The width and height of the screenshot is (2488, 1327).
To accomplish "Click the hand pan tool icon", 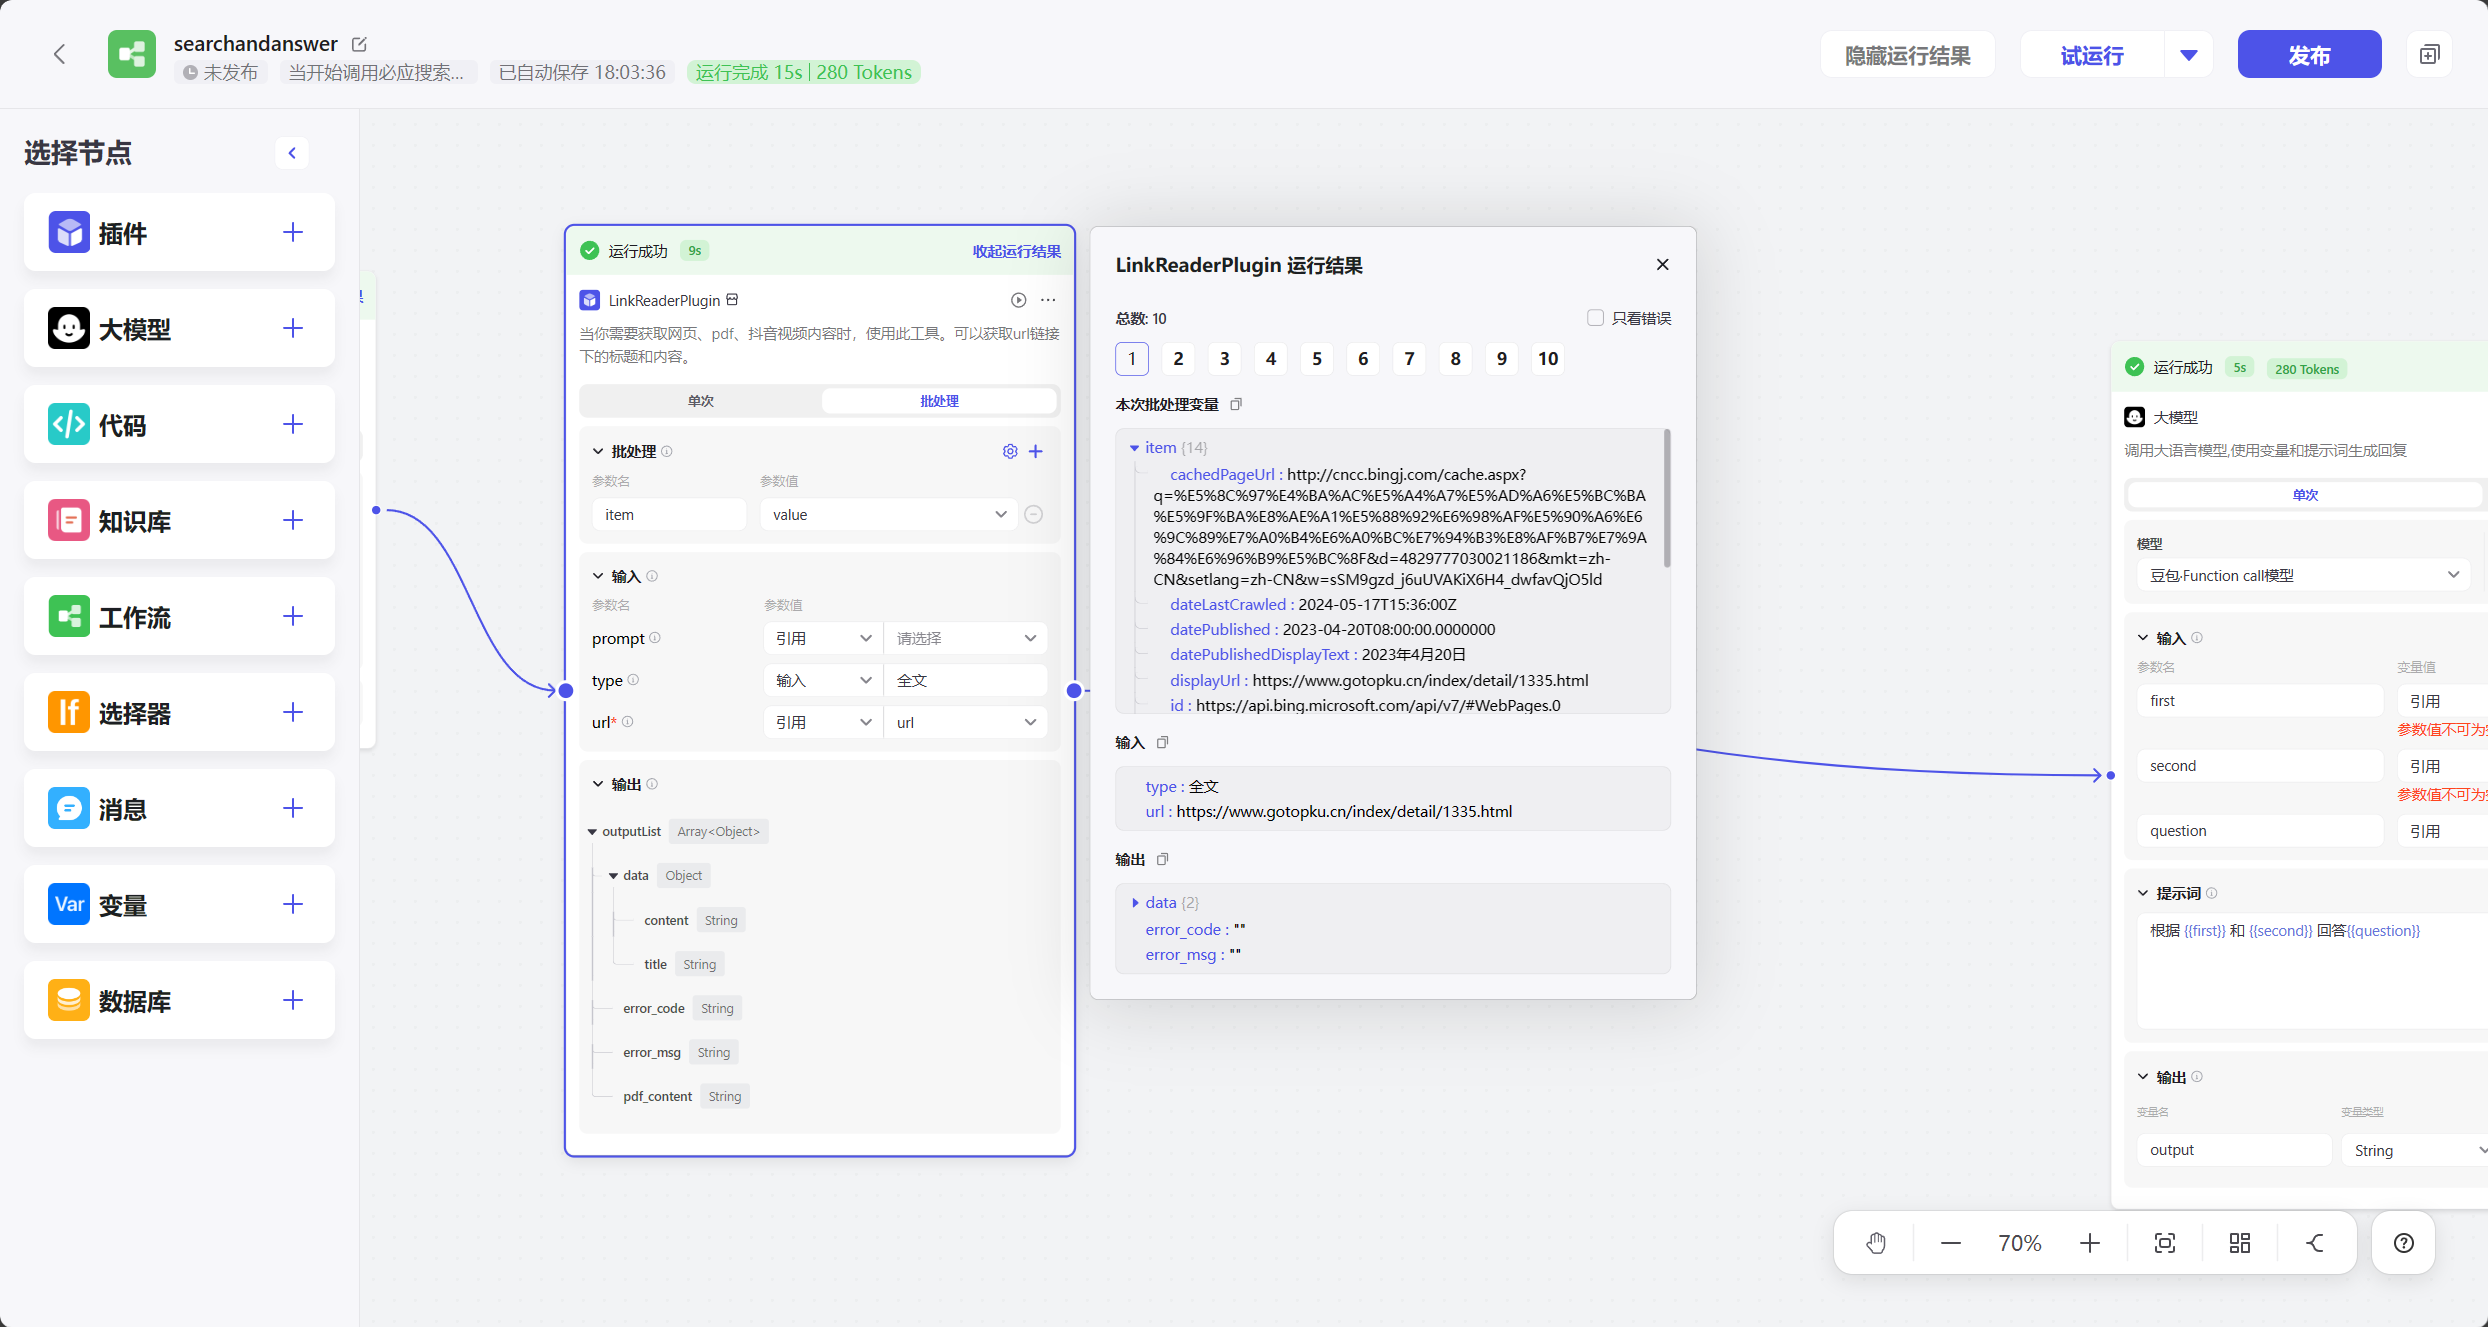I will click(1875, 1243).
